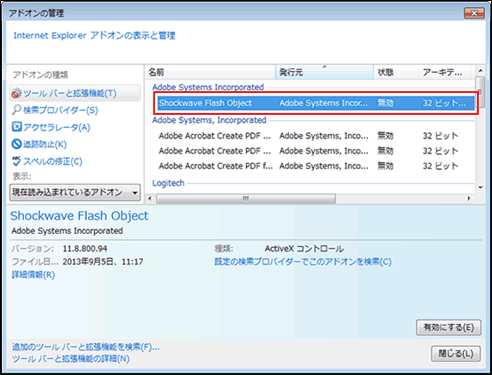Click the アクセラレータ arrow icon

pos(17,127)
